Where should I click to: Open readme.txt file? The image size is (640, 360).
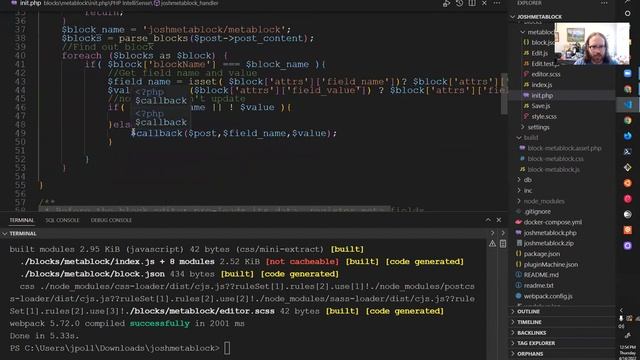point(538,286)
